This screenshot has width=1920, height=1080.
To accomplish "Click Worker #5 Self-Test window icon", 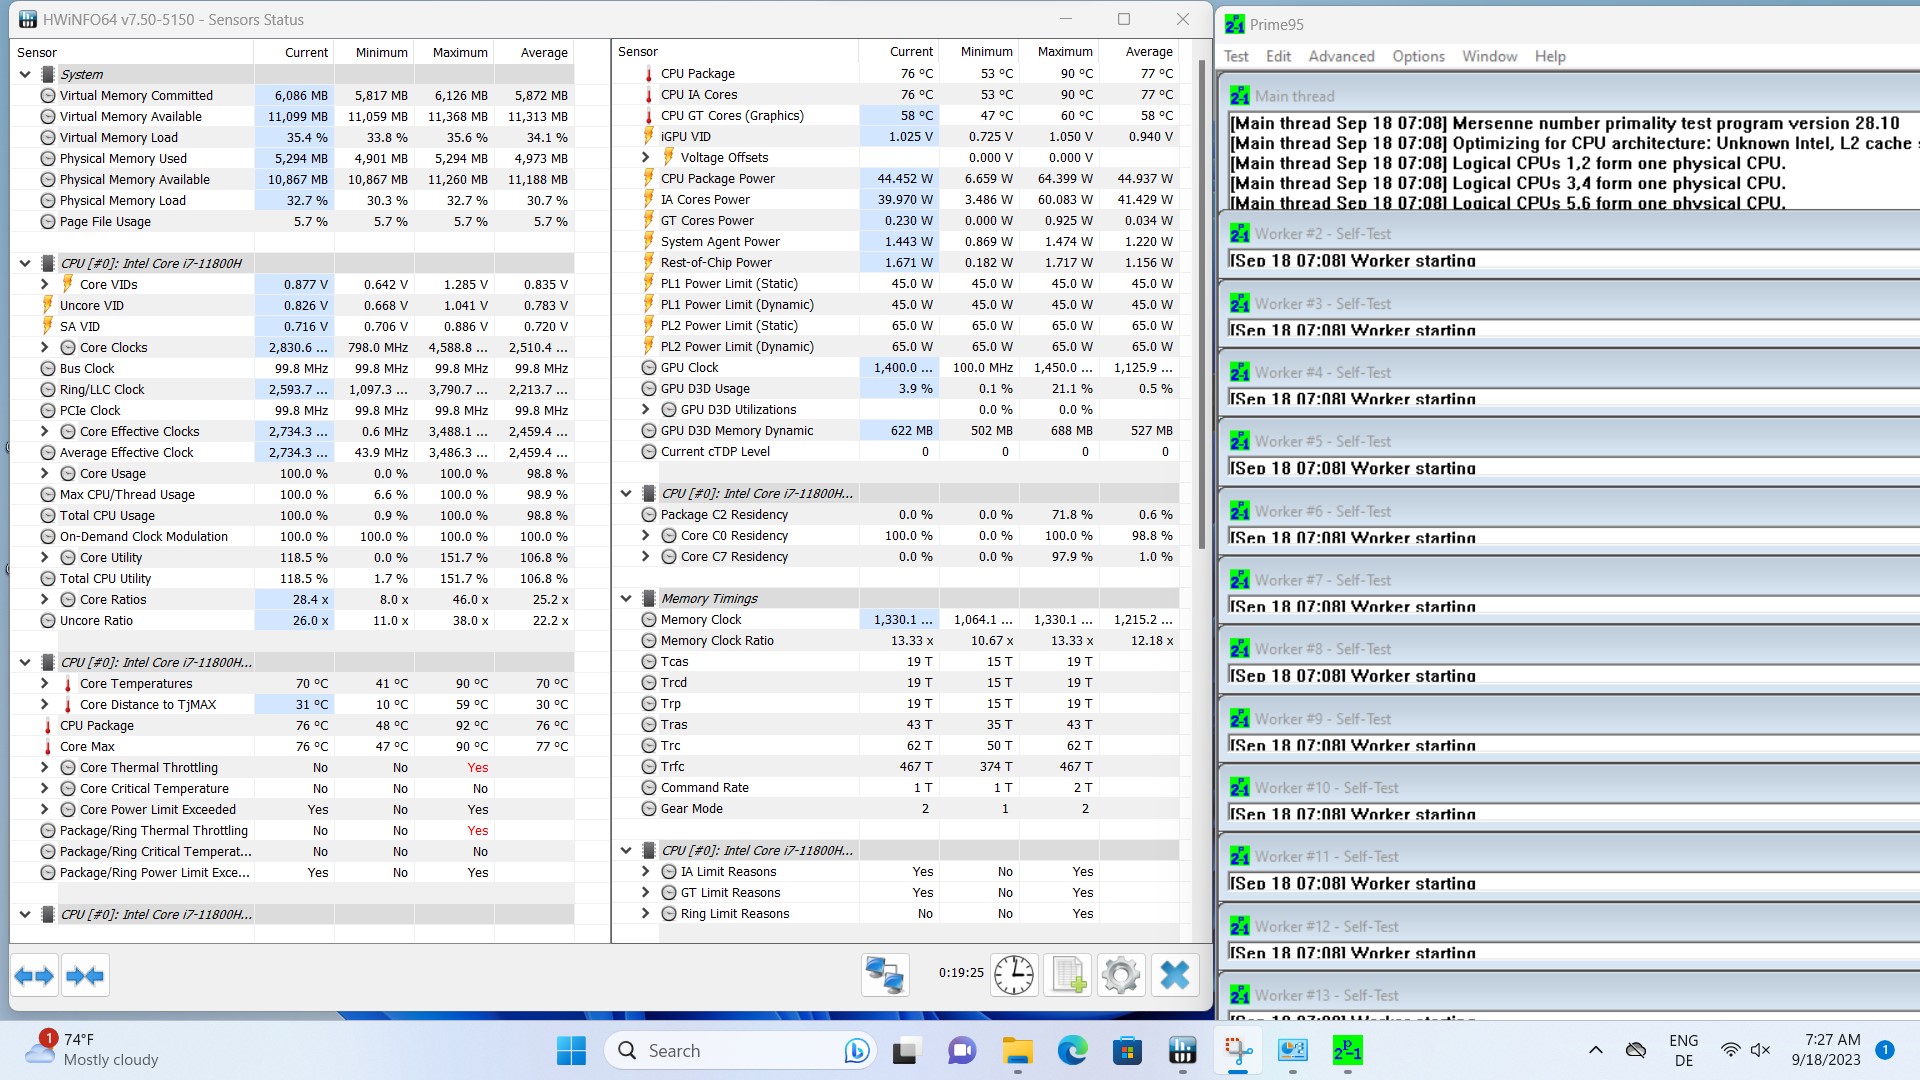I will 1240,441.
